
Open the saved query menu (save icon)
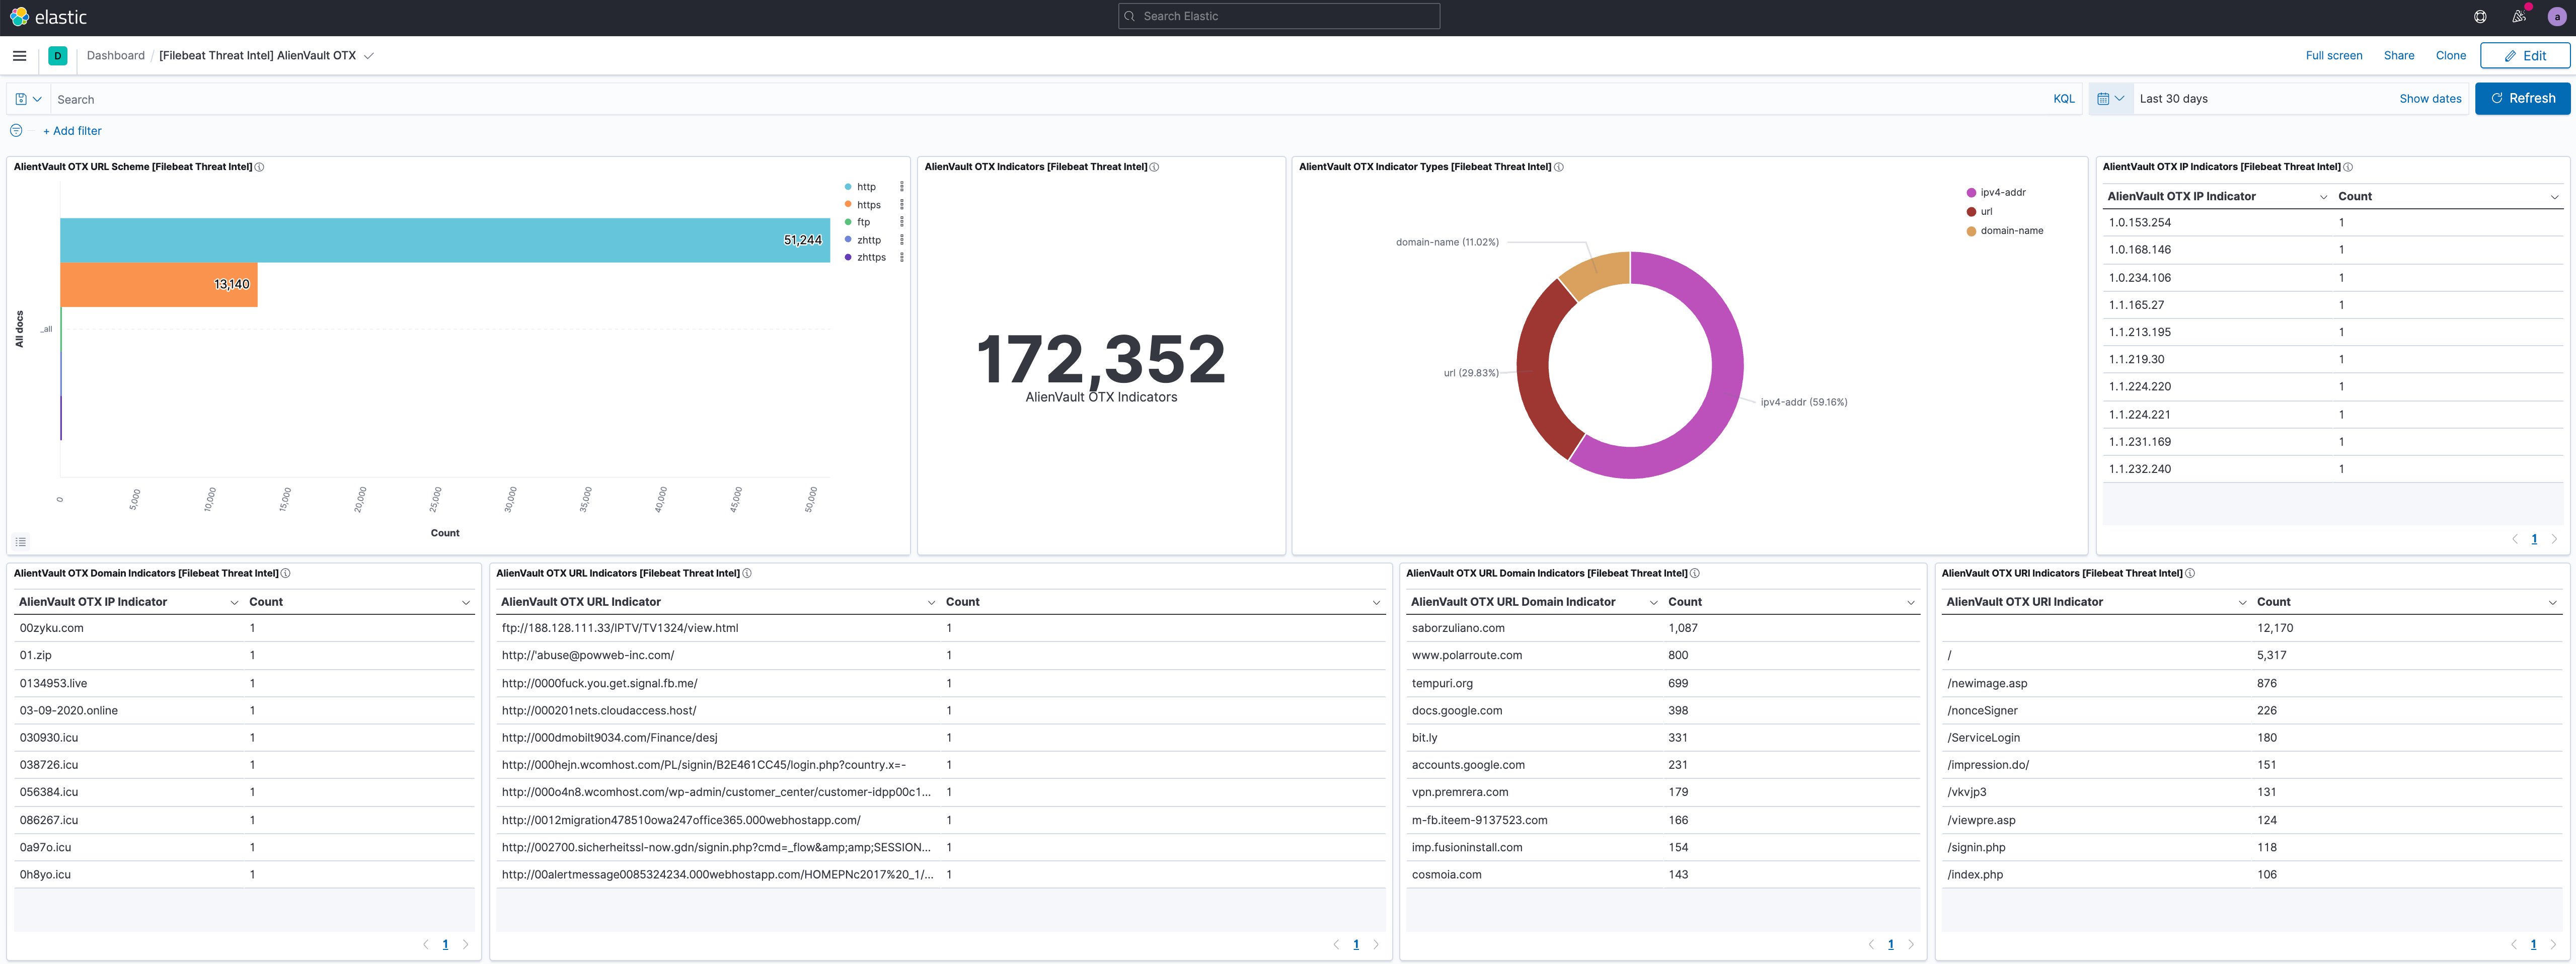[x=22, y=98]
